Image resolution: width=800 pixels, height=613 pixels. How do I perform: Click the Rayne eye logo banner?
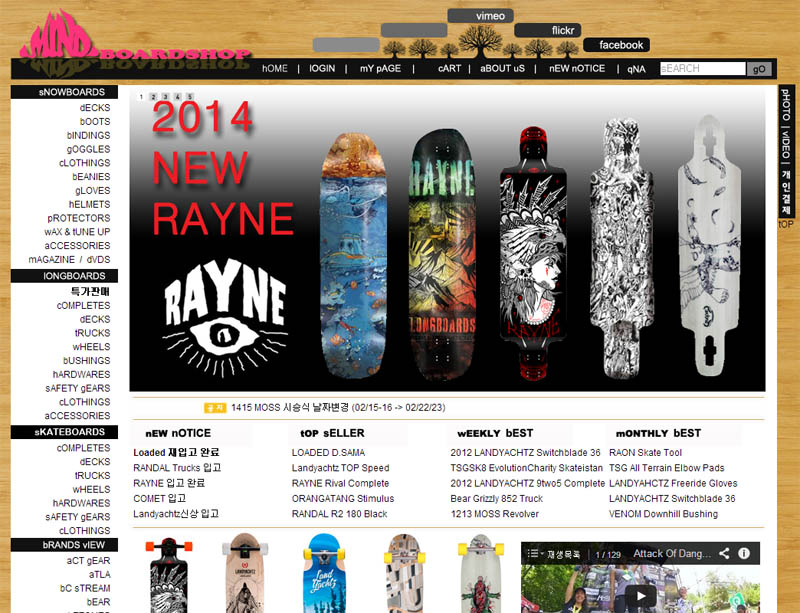point(224,319)
